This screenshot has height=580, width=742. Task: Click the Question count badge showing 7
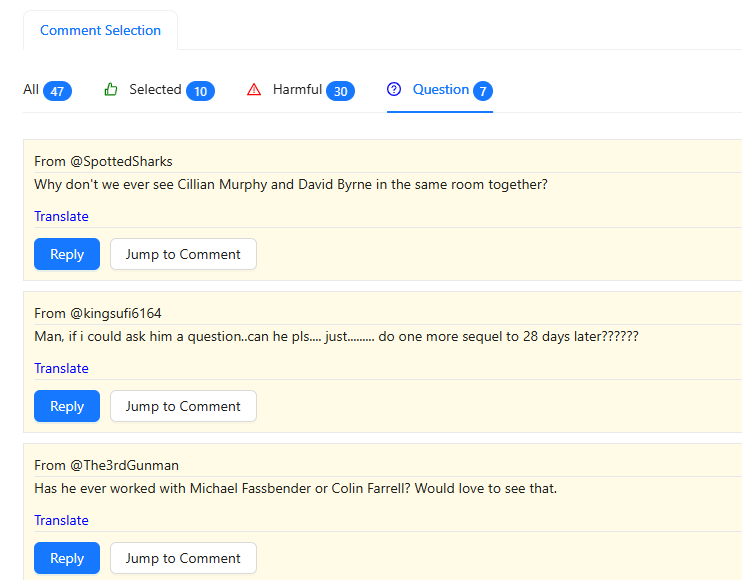point(483,92)
